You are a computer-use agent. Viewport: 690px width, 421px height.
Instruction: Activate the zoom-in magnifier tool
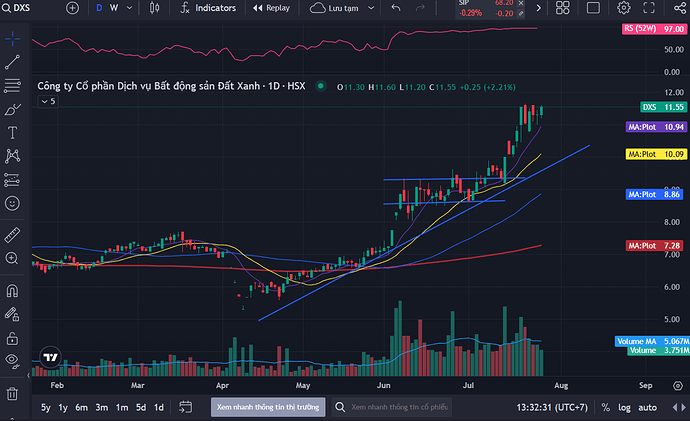pos(12,258)
